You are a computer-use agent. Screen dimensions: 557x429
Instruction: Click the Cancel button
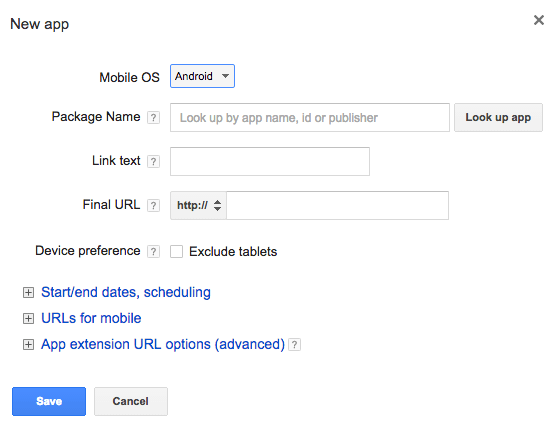coord(131,401)
